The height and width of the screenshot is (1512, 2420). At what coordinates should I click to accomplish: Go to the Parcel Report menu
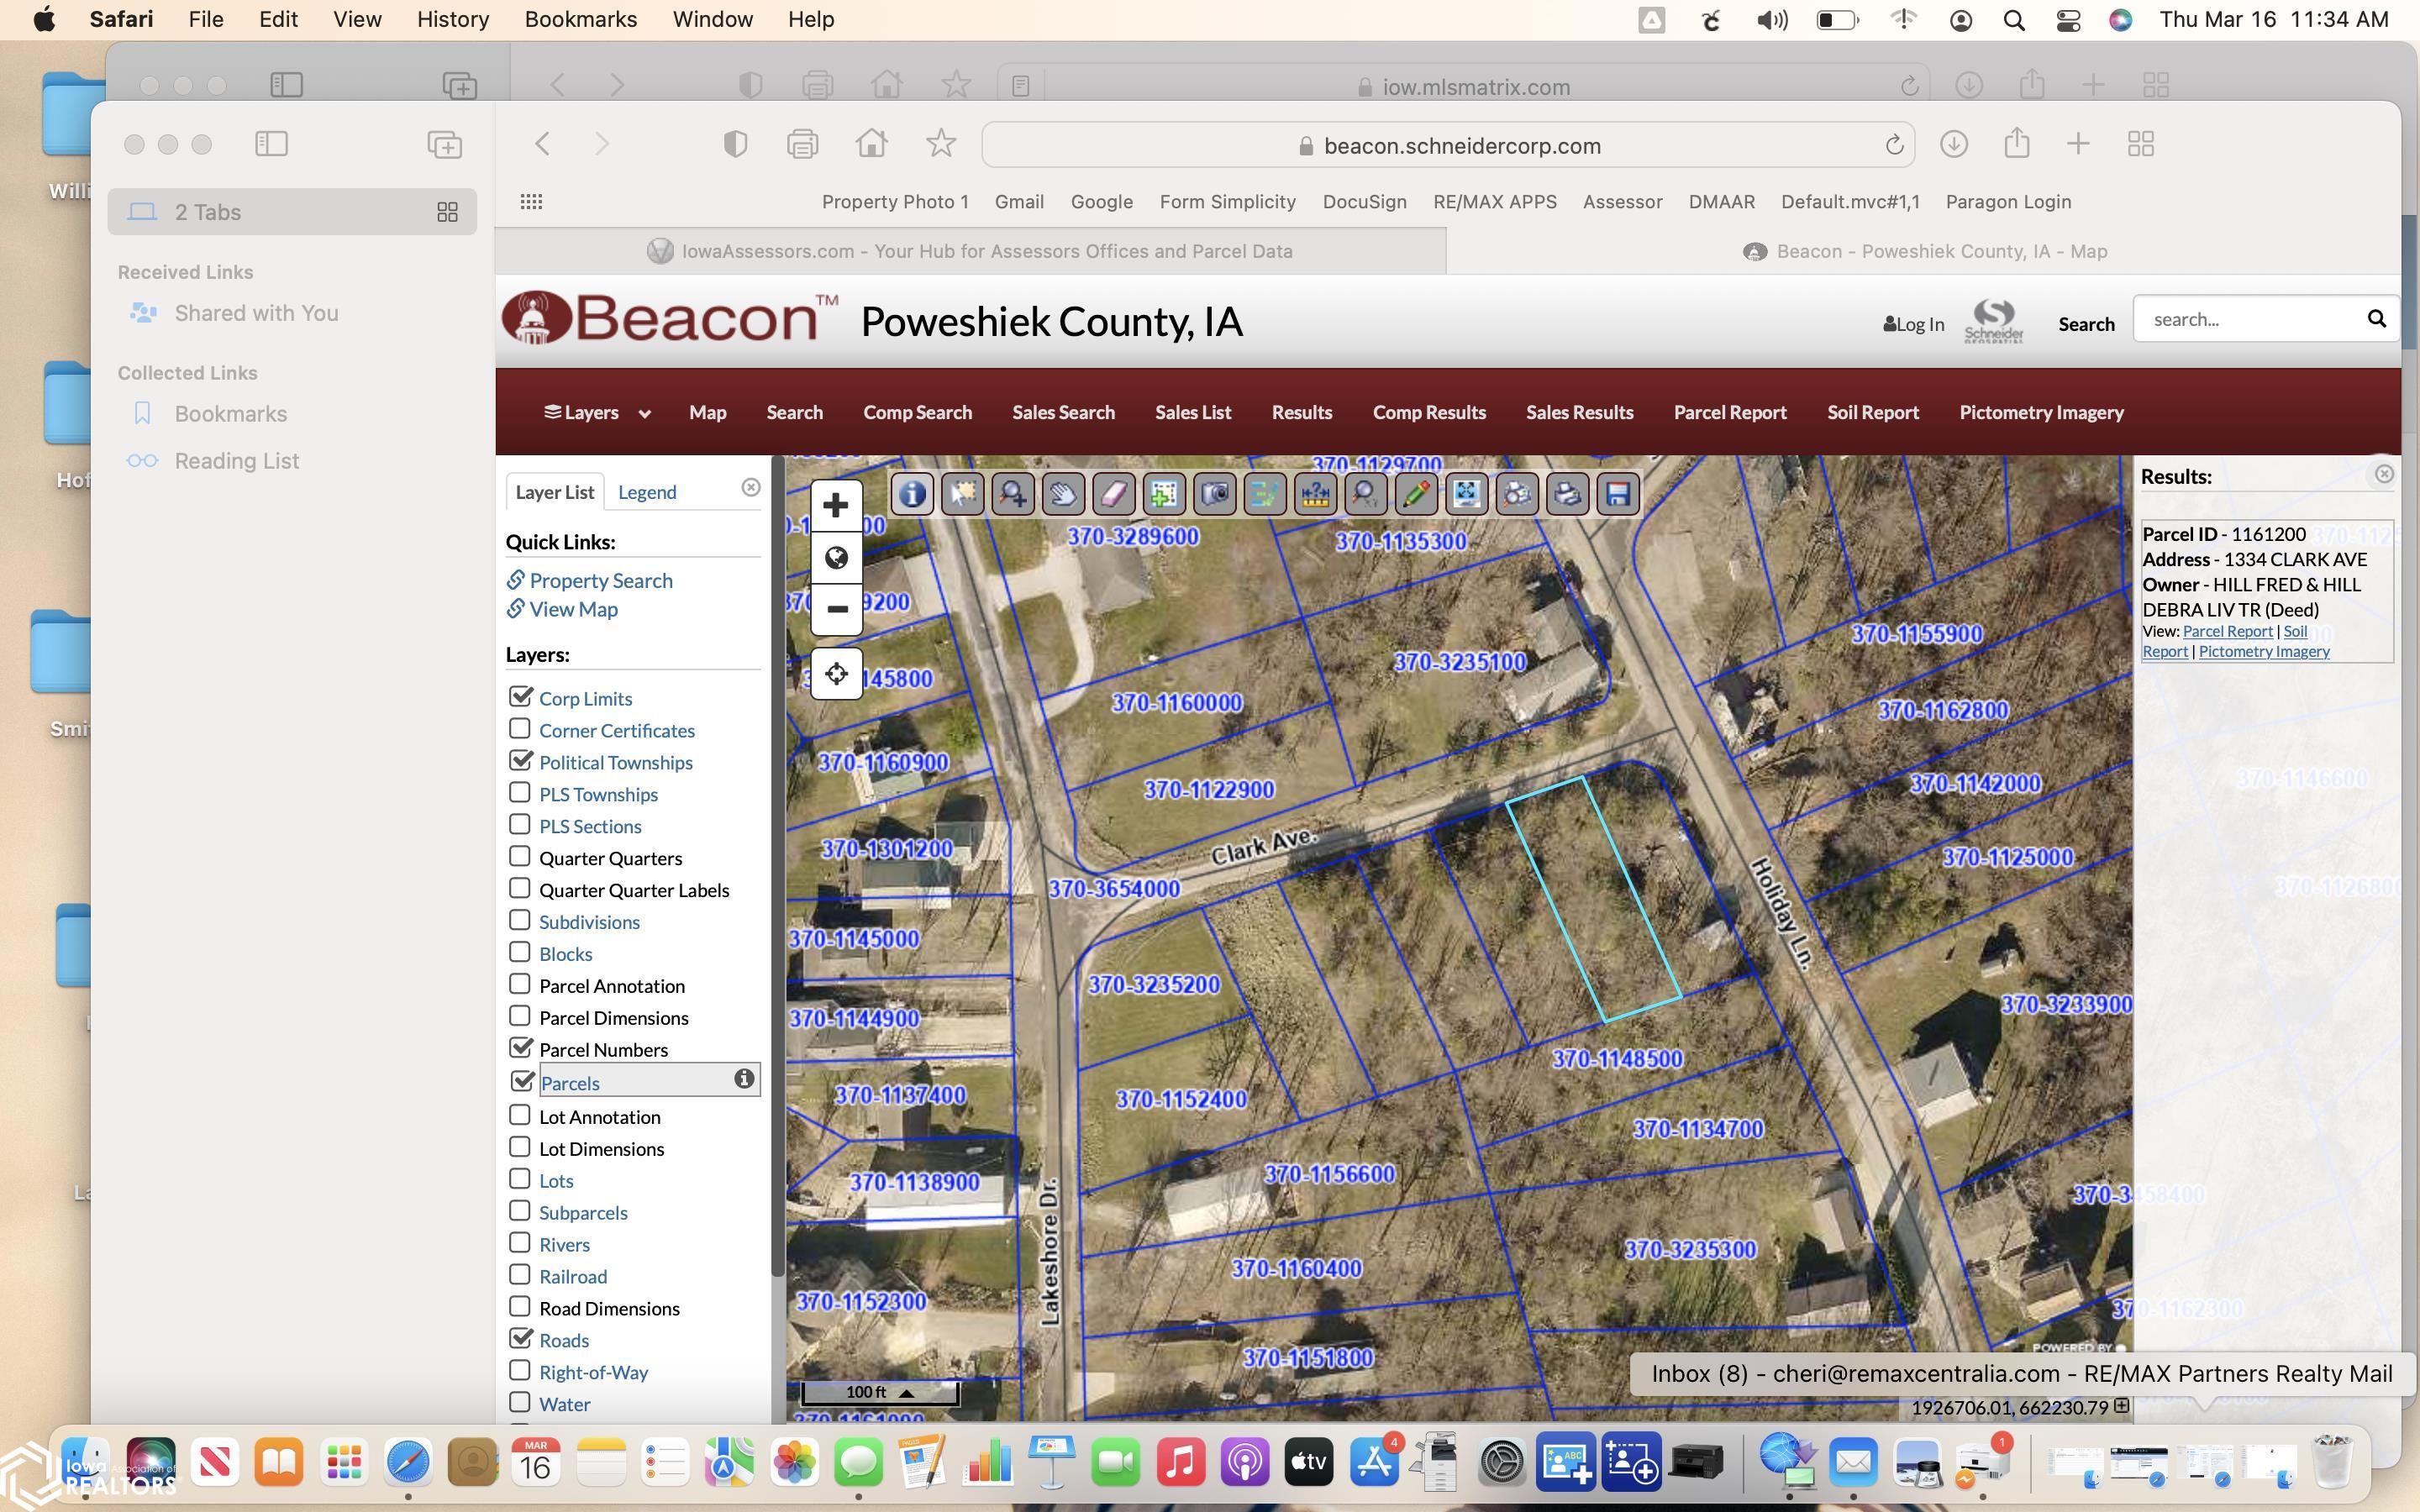pyautogui.click(x=1730, y=412)
